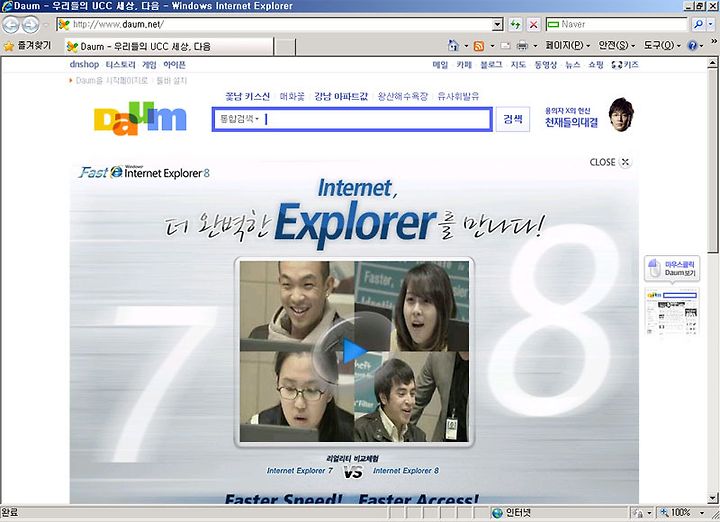Screen dimensions: 720x522
Task: Click the search magnifier icon beside Naver box
Action: [x=698, y=24]
